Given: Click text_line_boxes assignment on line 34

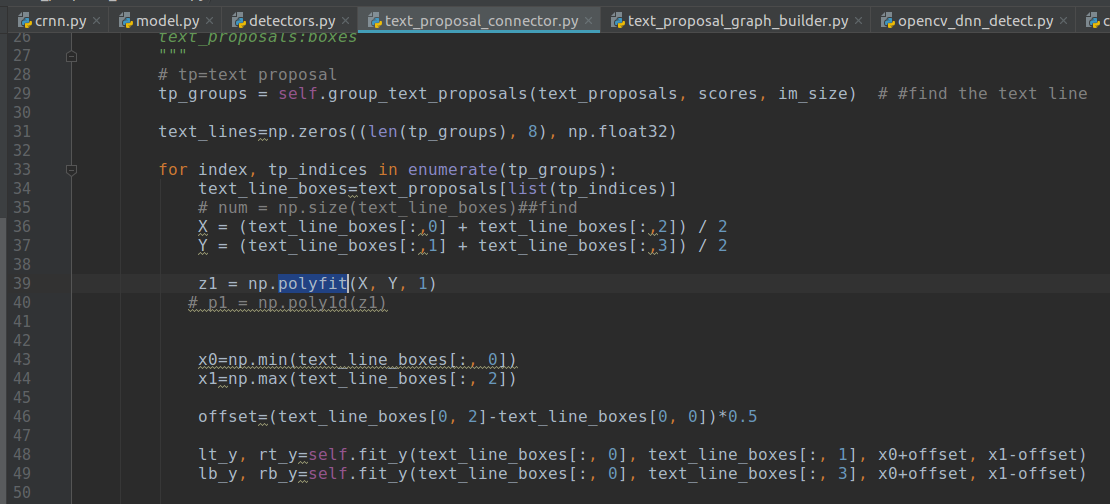Looking at the screenshot, I should tap(273, 189).
